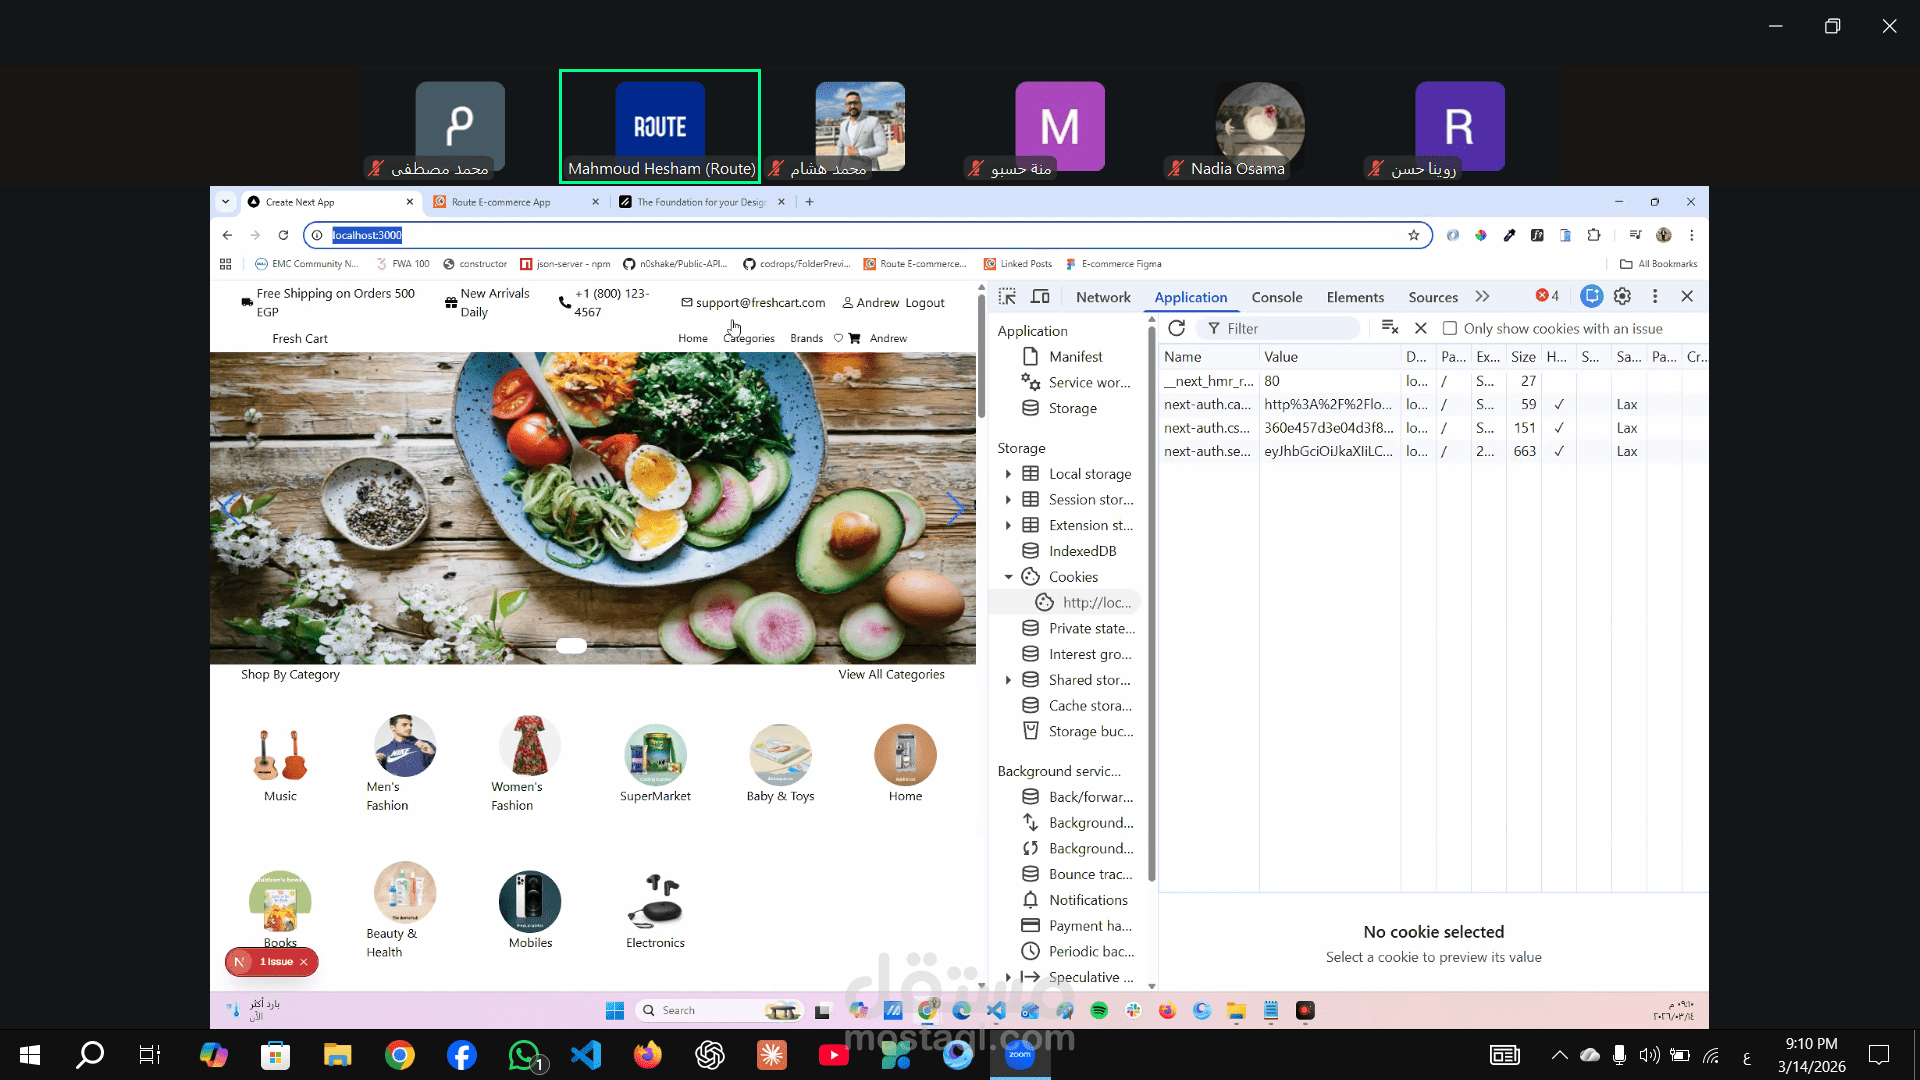The image size is (1920, 1080).
Task: Open the DevTools settings gear
Action: coord(1622,297)
